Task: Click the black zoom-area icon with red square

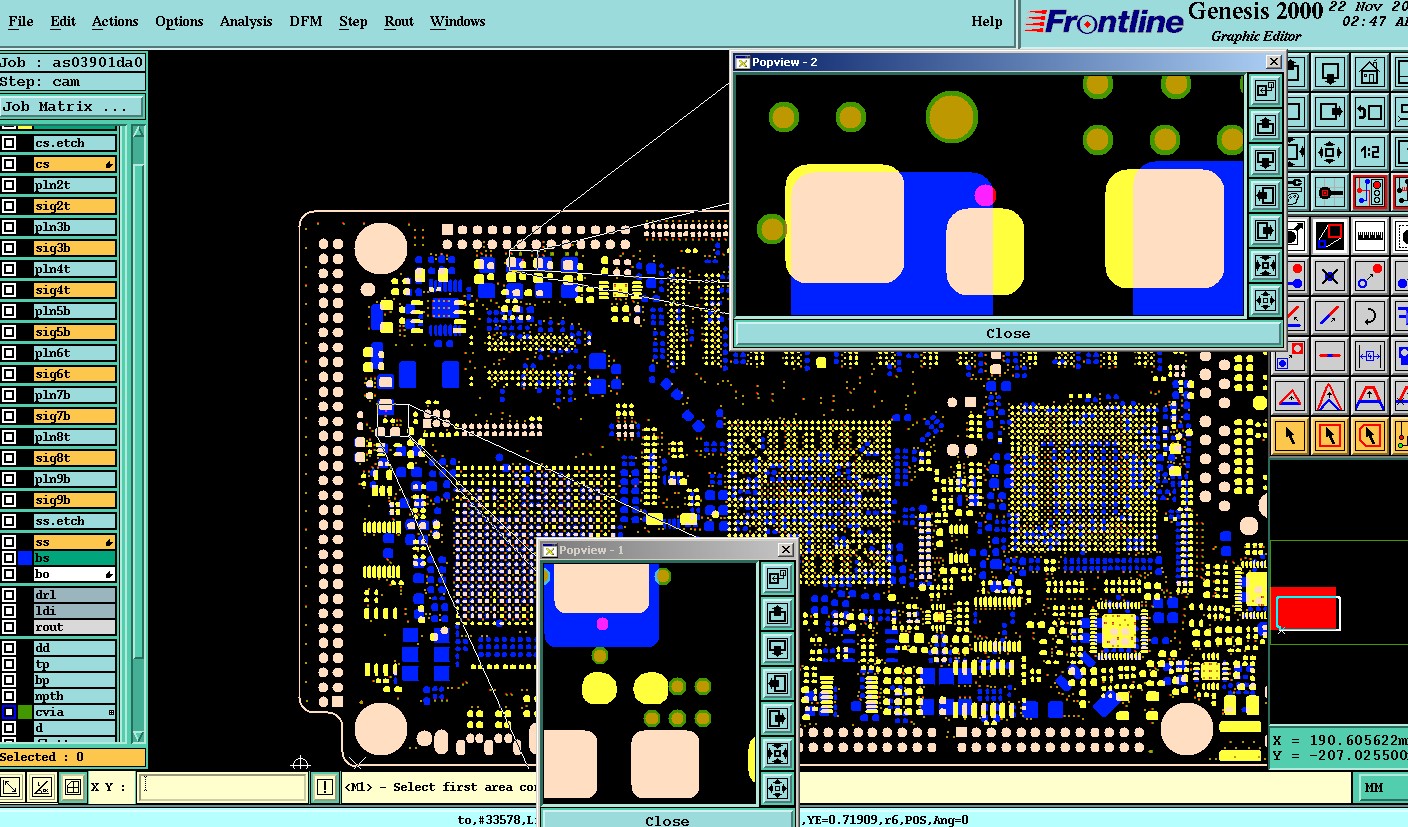Action: pos(1329,234)
